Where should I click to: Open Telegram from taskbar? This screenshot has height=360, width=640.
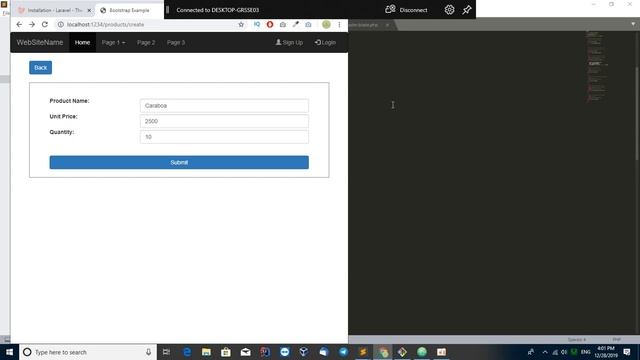(x=343, y=352)
